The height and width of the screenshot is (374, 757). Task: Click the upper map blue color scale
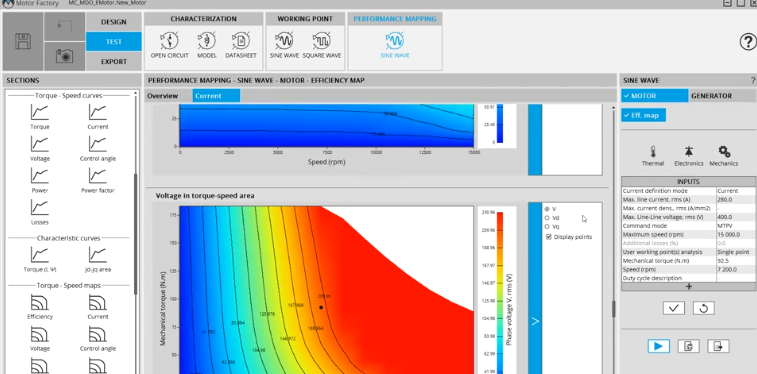[500, 124]
